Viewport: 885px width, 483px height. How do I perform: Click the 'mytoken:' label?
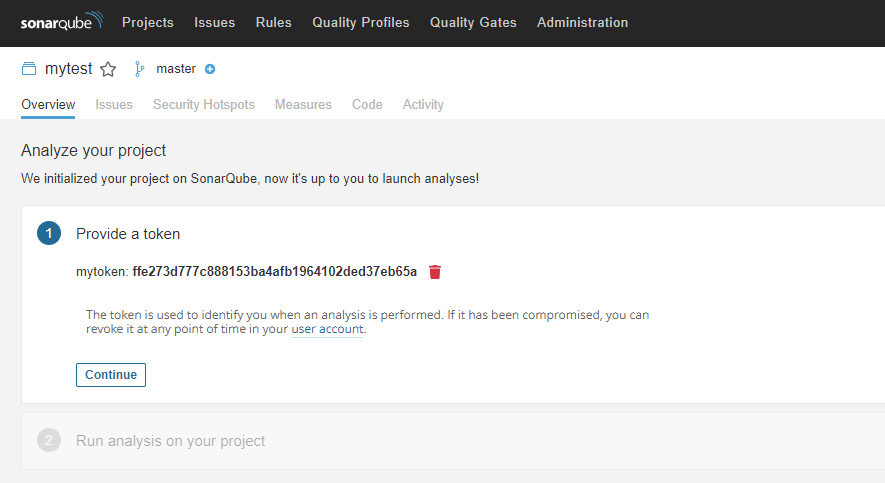(102, 272)
